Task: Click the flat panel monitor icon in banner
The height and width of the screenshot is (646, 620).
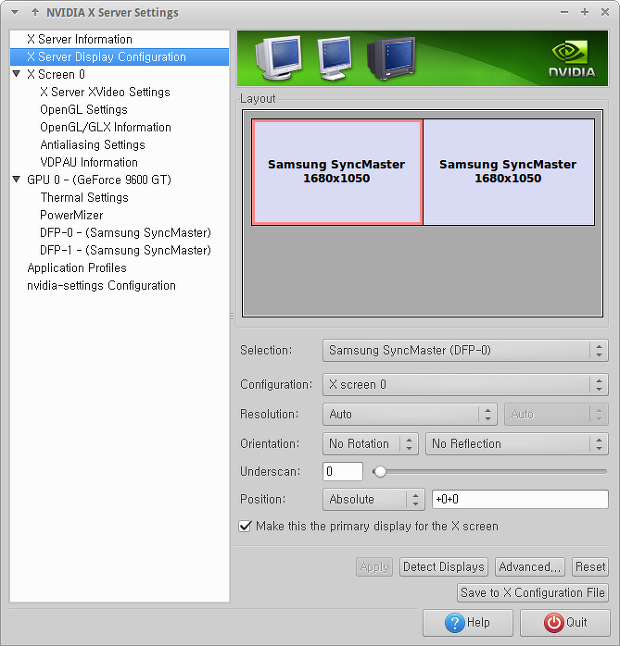Action: [x=334, y=58]
